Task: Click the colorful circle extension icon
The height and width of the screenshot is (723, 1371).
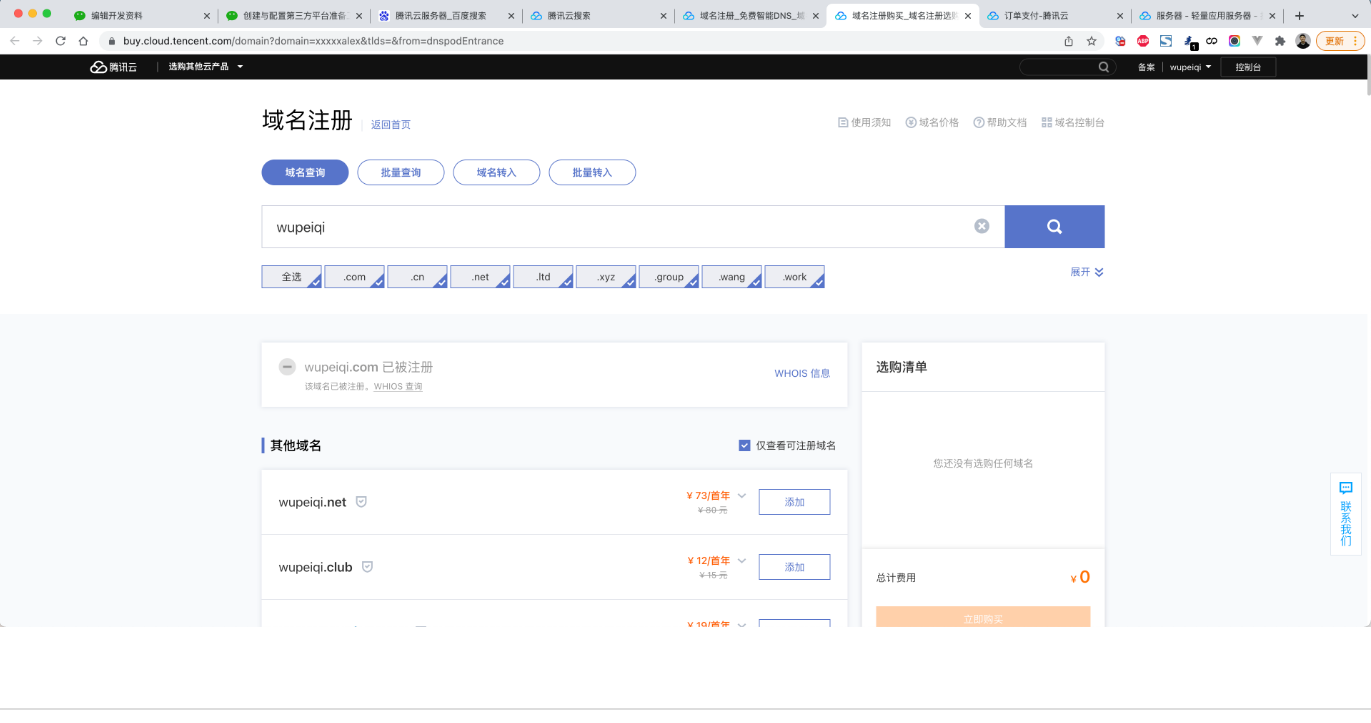Action: click(1234, 41)
